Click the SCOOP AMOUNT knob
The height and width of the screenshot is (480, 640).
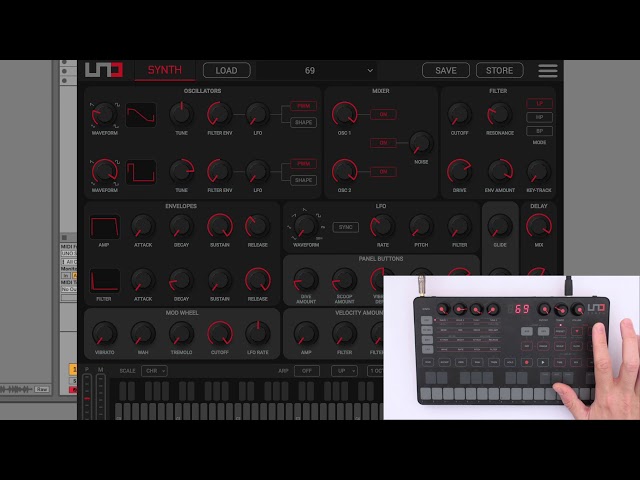pyautogui.click(x=344, y=280)
